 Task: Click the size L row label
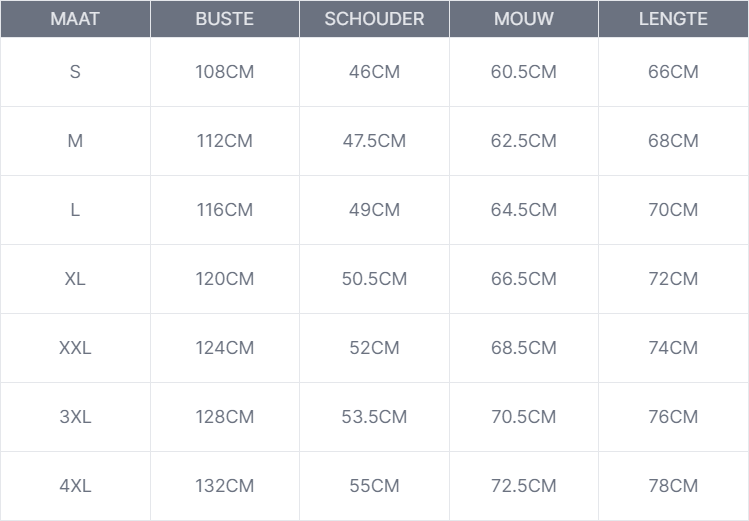(75, 210)
